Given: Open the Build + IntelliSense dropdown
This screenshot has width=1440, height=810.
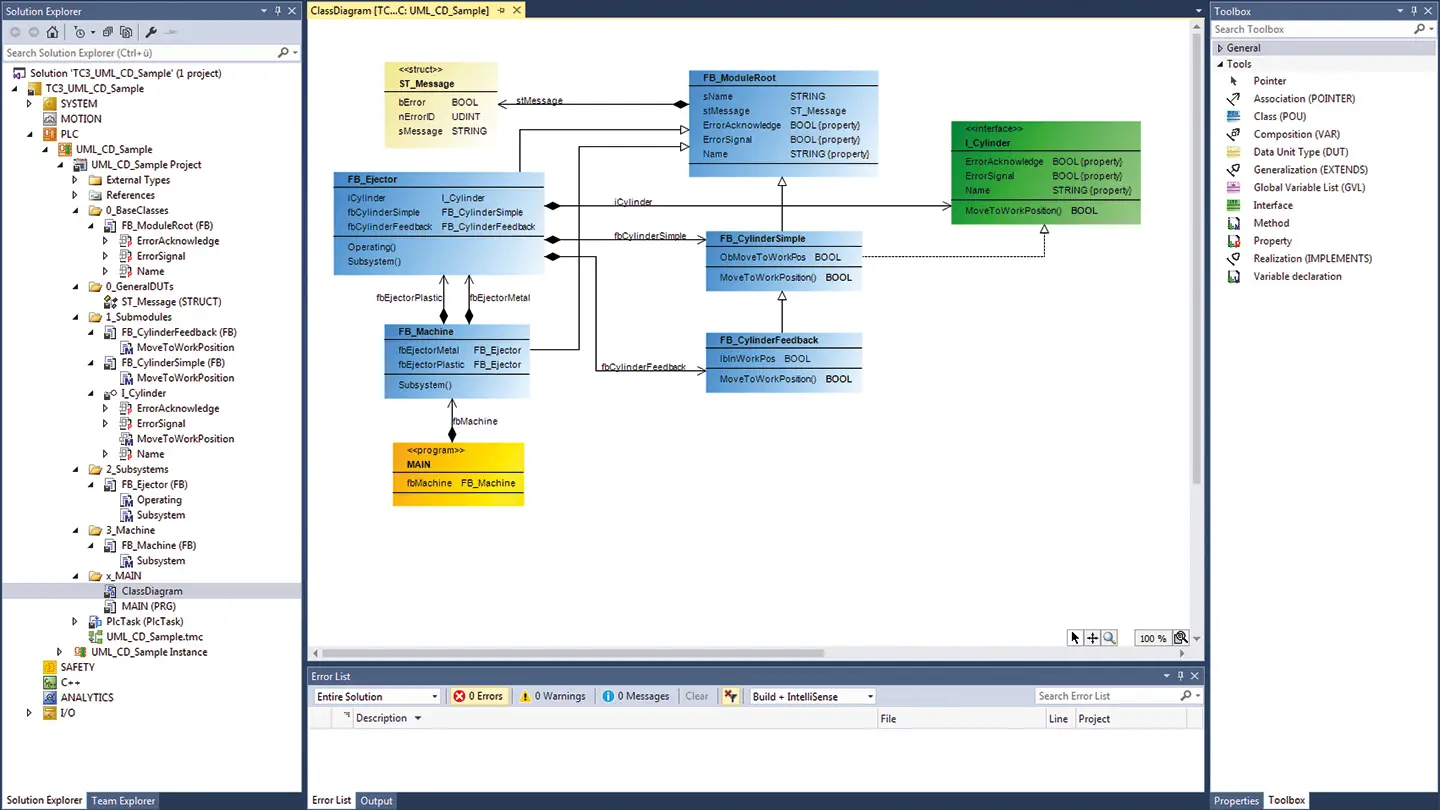Looking at the screenshot, I should 812,696.
